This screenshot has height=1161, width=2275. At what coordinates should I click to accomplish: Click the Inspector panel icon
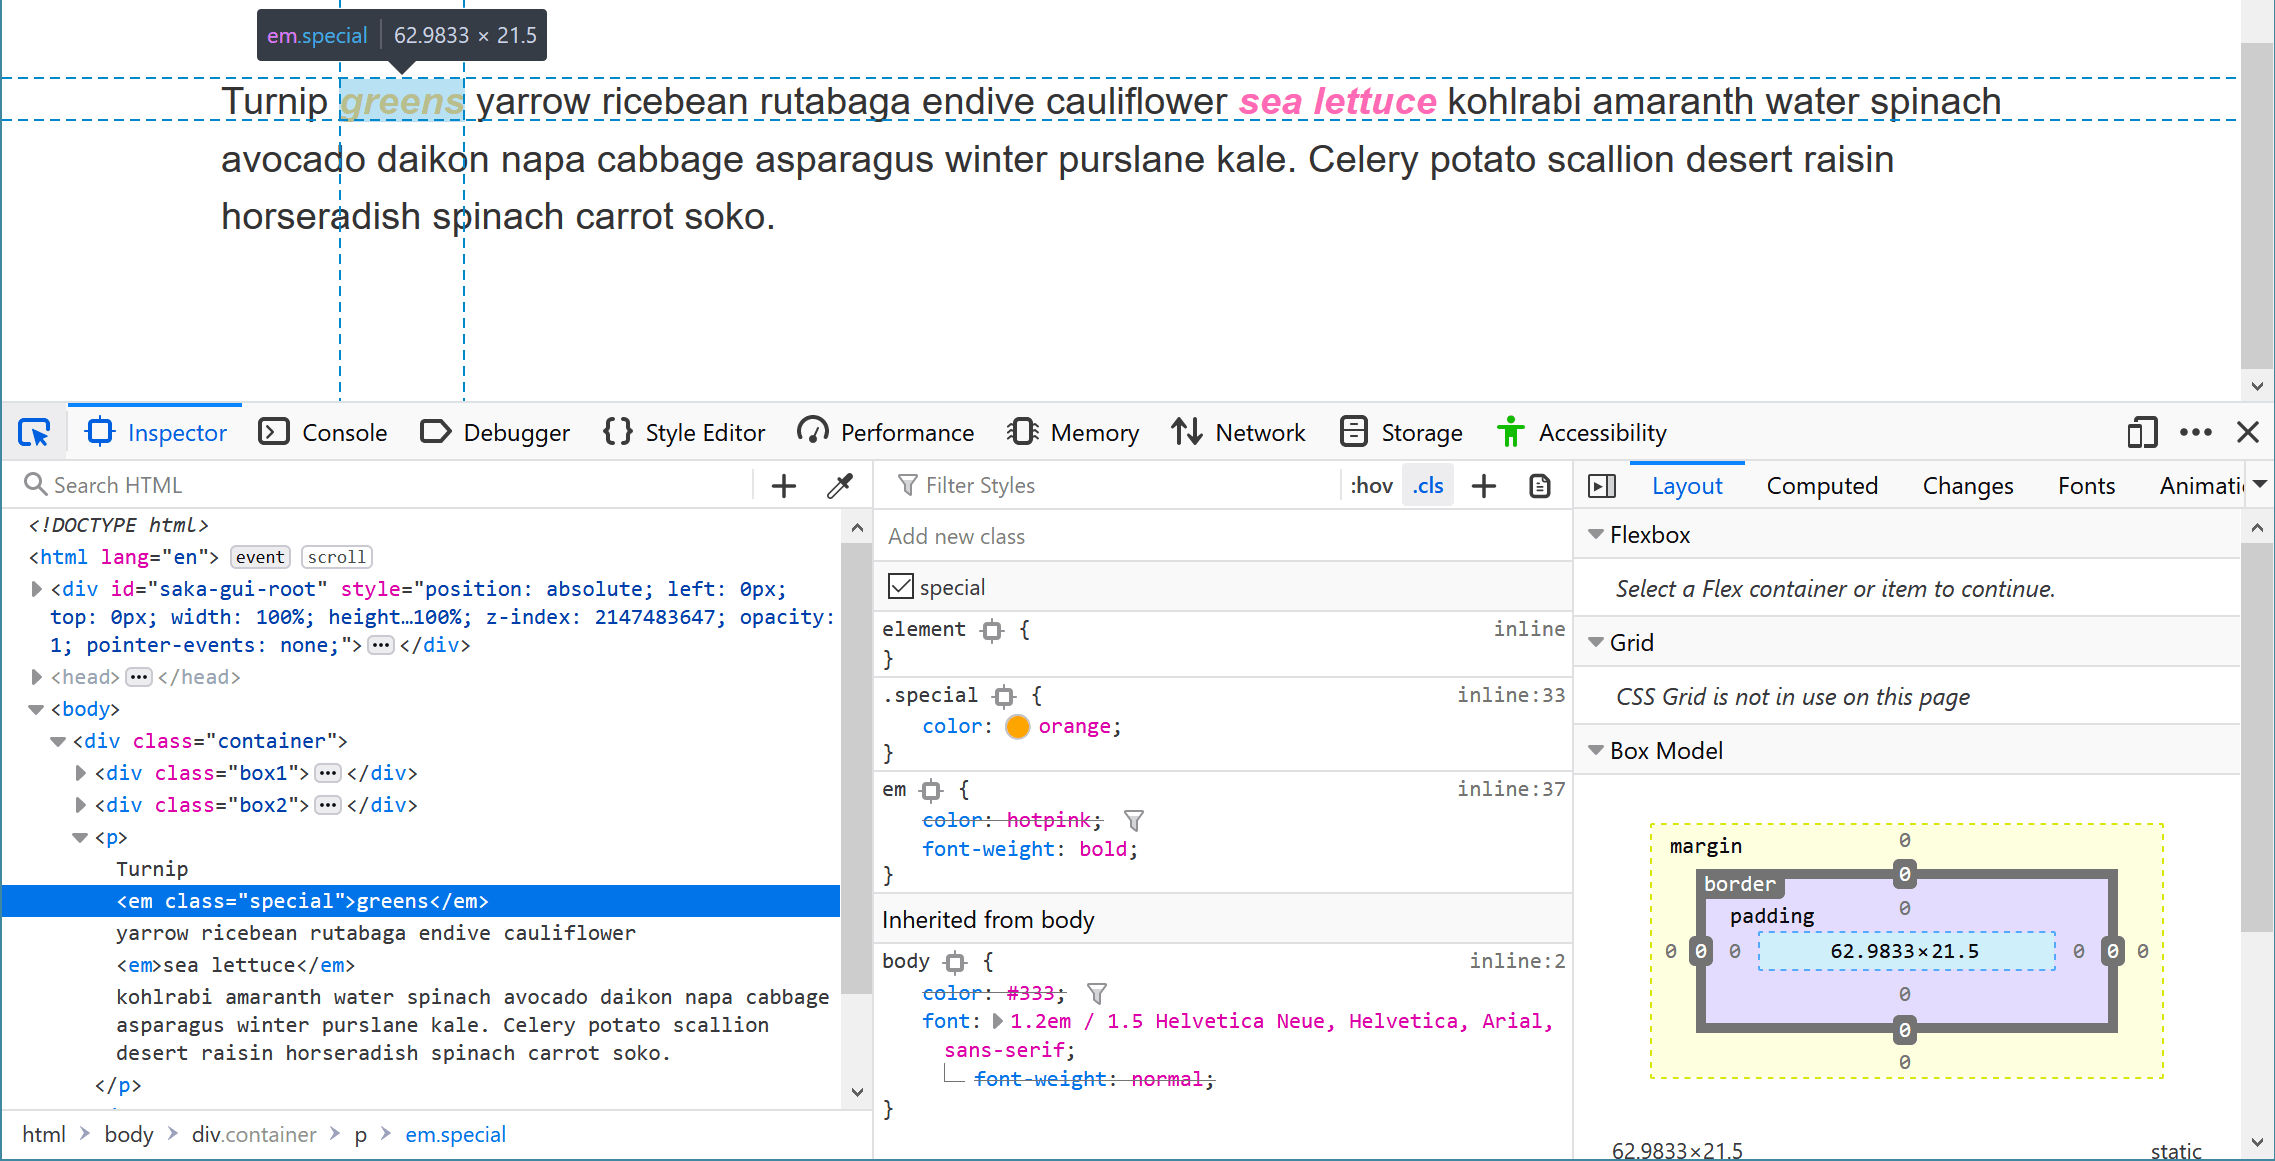pyautogui.click(x=101, y=432)
